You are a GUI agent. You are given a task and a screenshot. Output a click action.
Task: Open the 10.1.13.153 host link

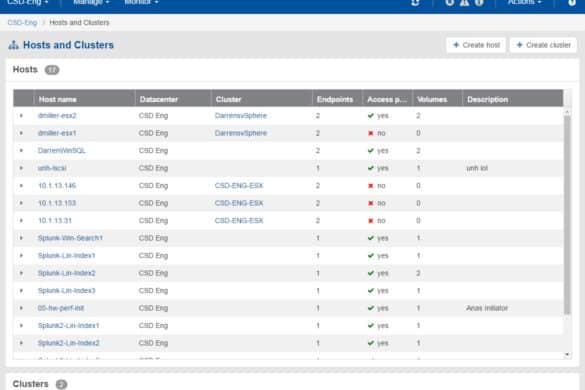[x=57, y=203]
